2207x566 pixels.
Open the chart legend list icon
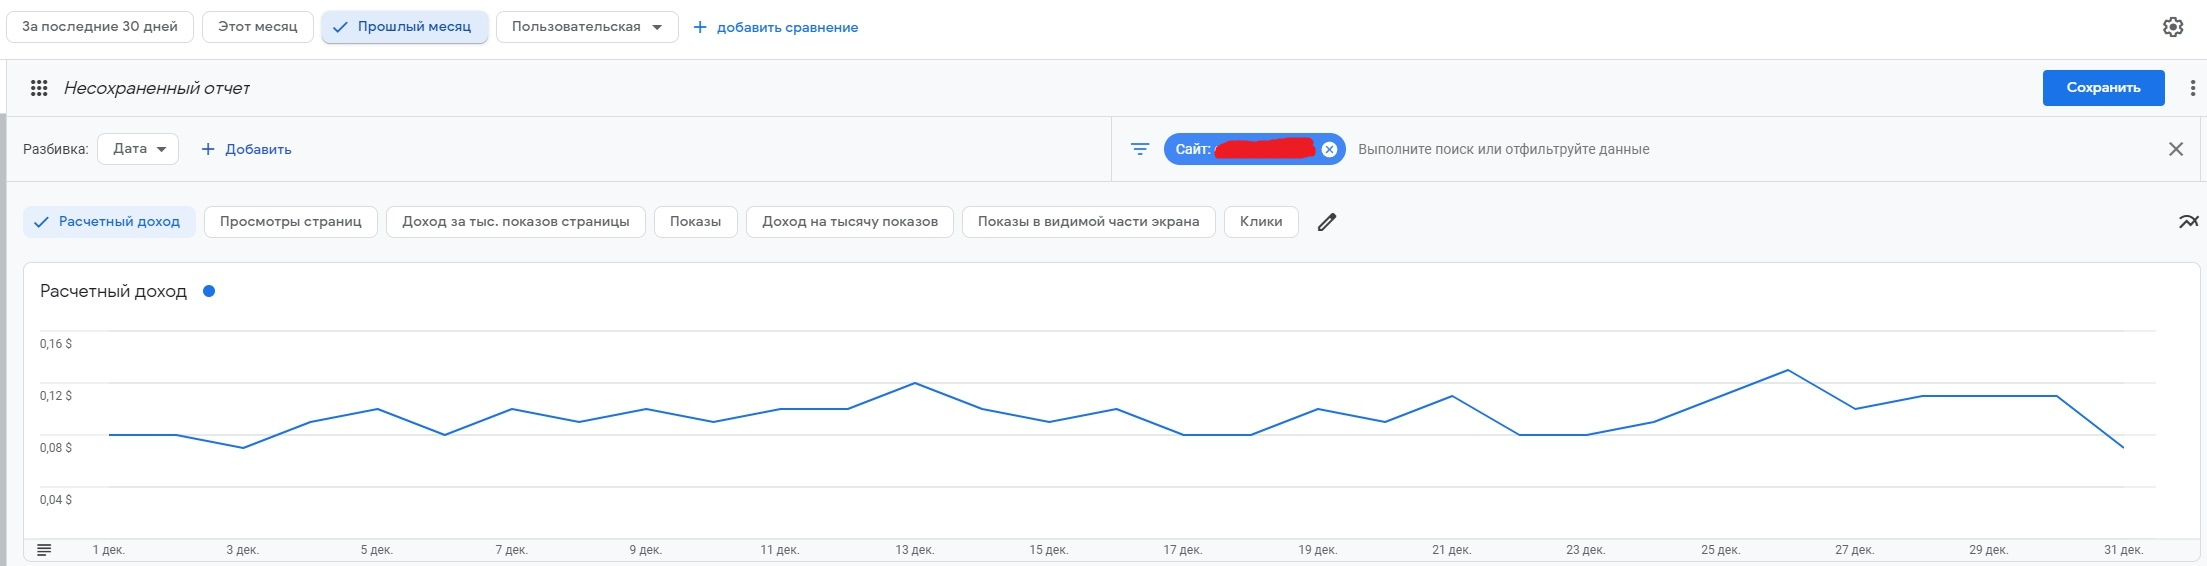(x=44, y=550)
